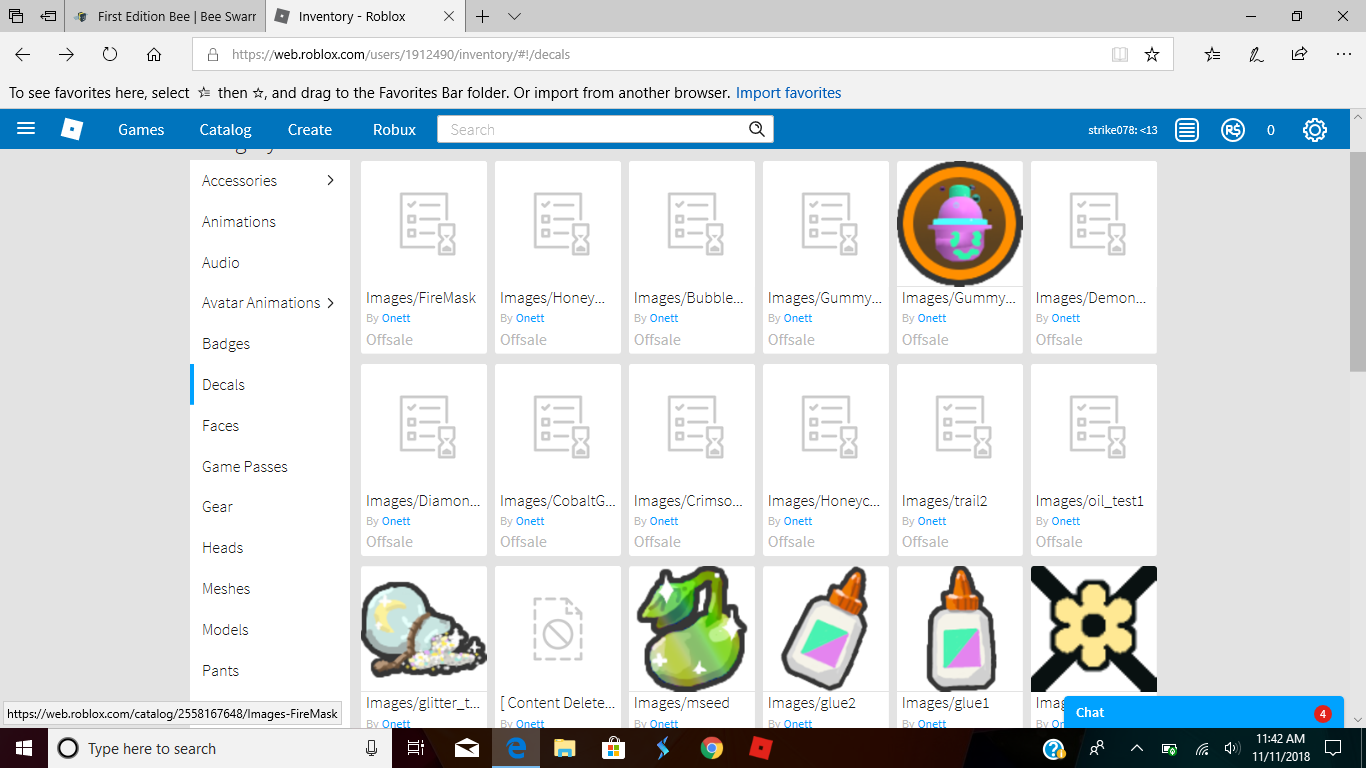
Task: Open Images/oil_test1 decal link
Action: click(x=1090, y=501)
